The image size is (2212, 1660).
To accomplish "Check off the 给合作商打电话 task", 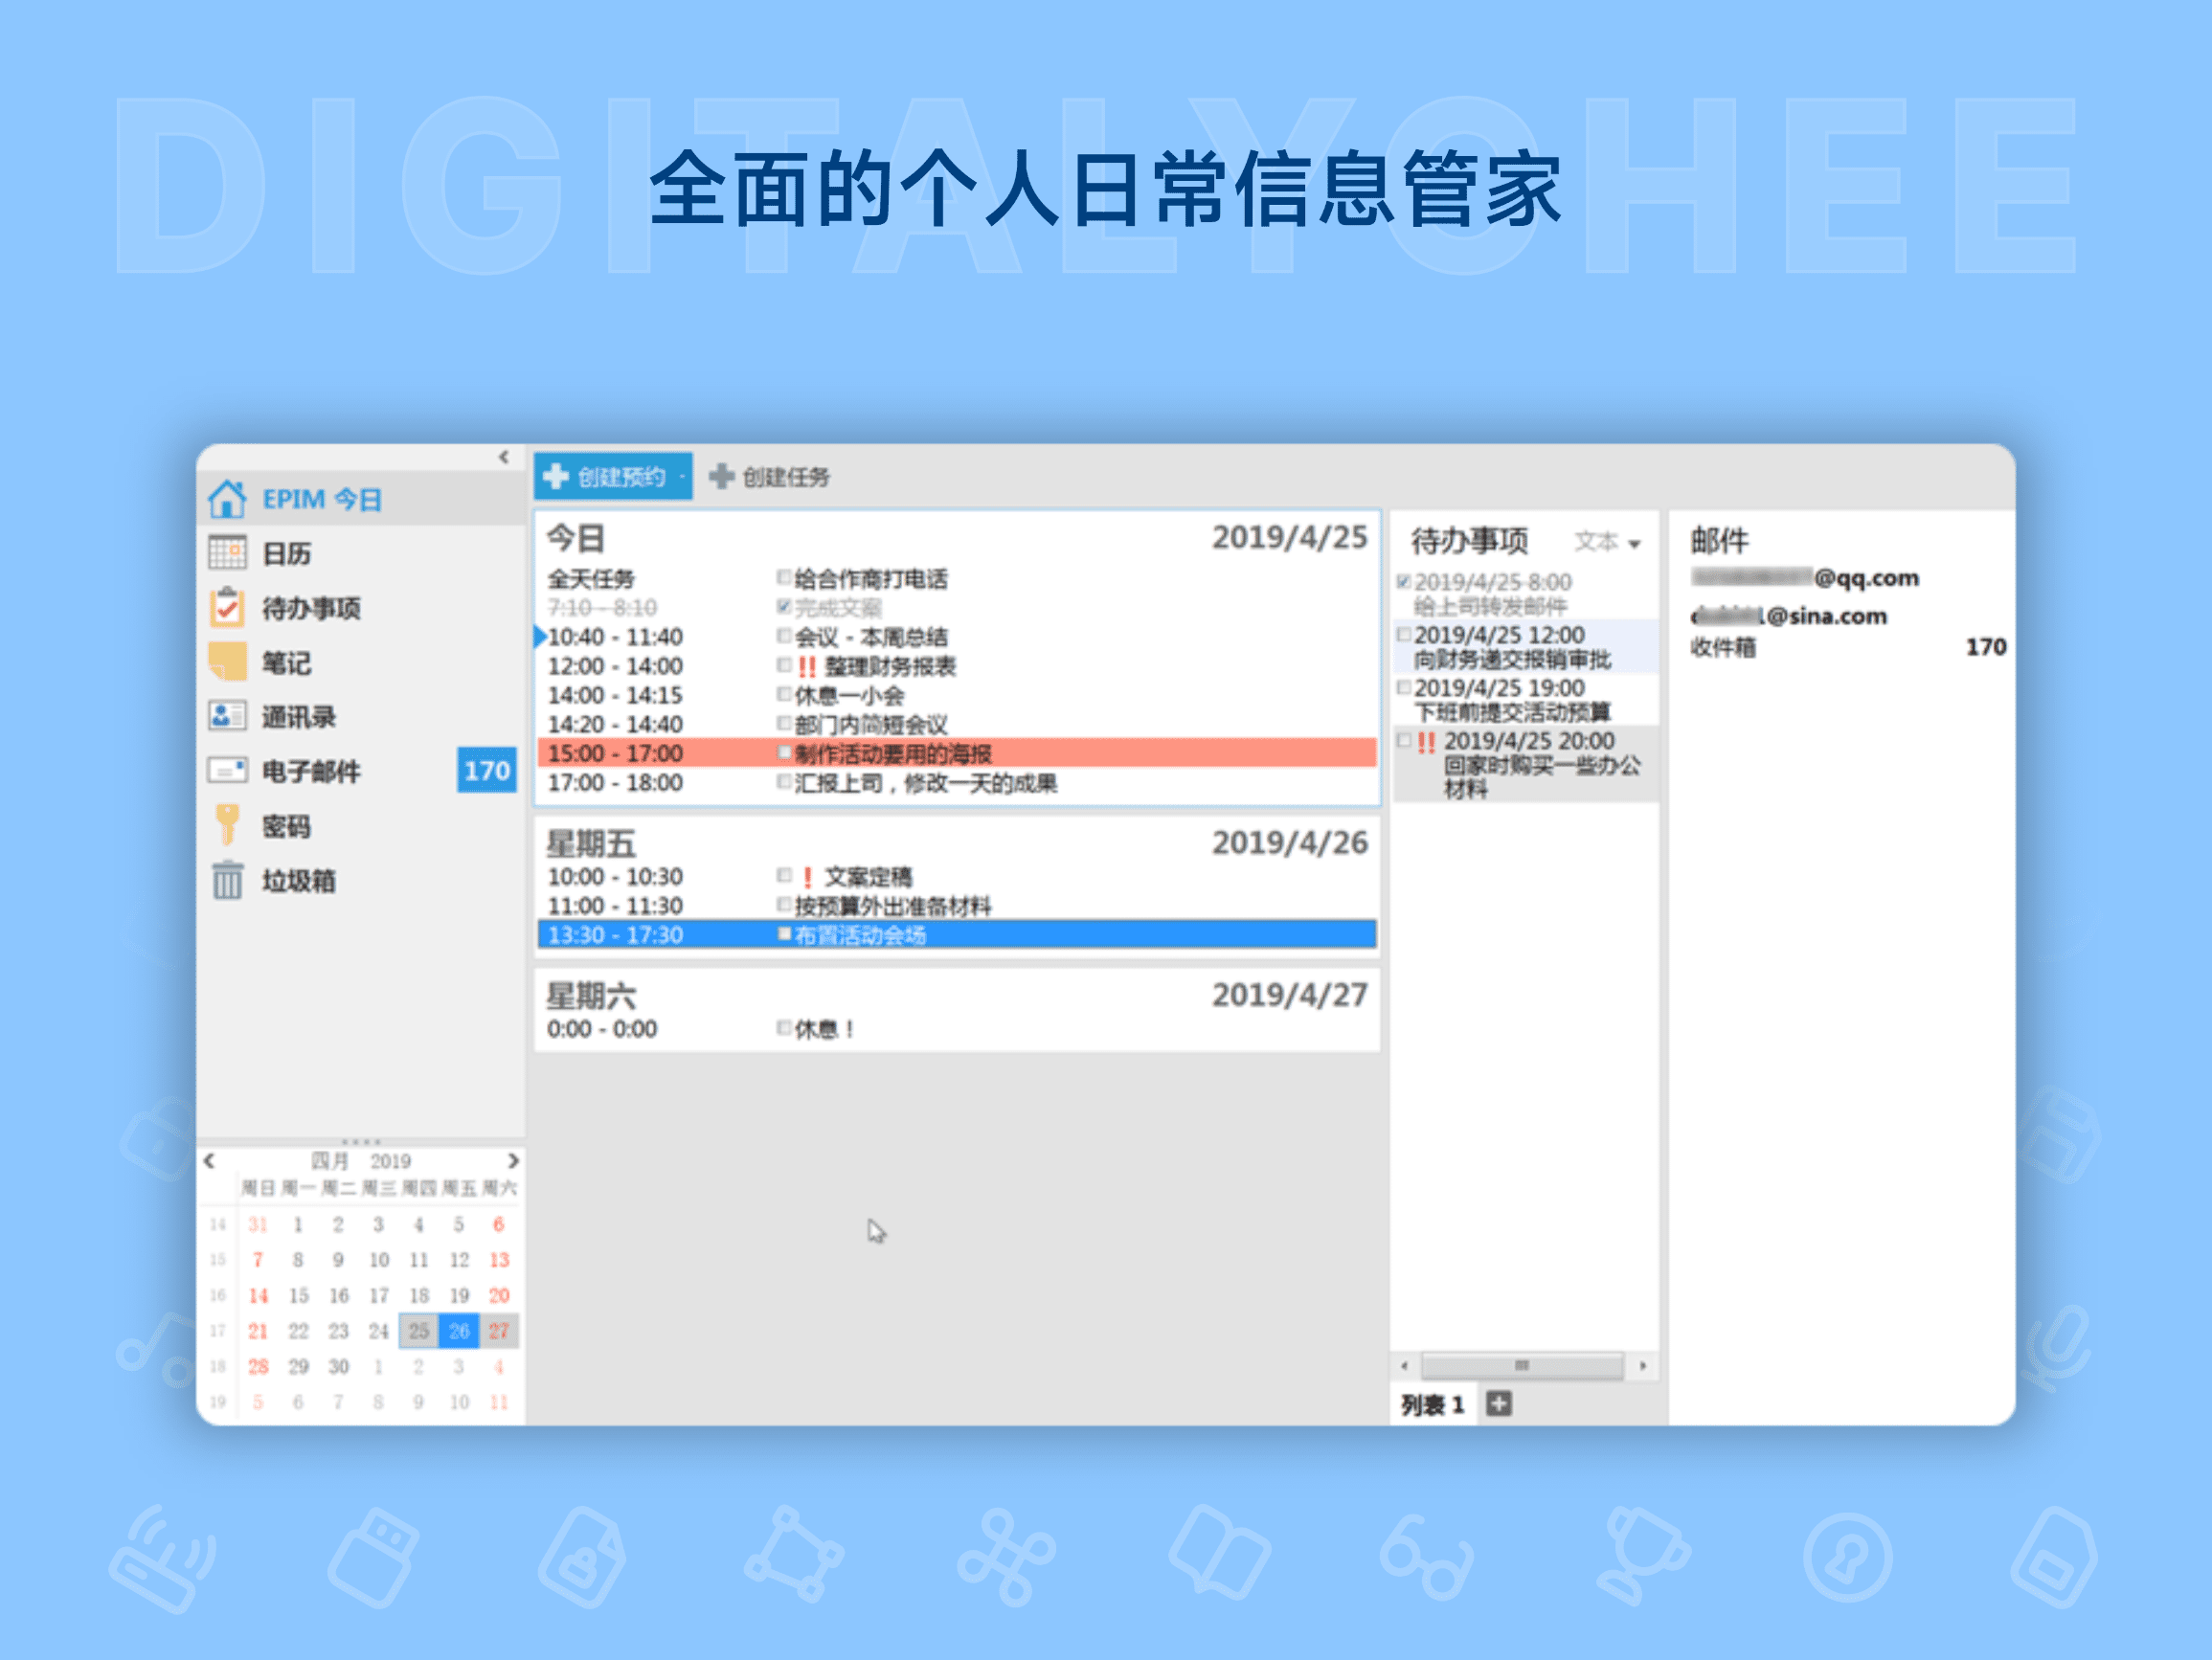I will 784,577.
